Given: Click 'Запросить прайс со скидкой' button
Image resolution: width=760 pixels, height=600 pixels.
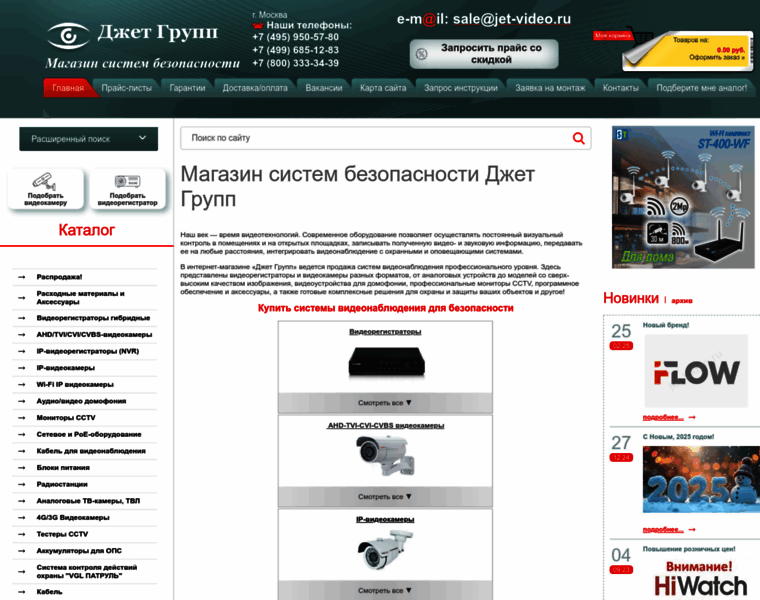Looking at the screenshot, I should point(477,53).
